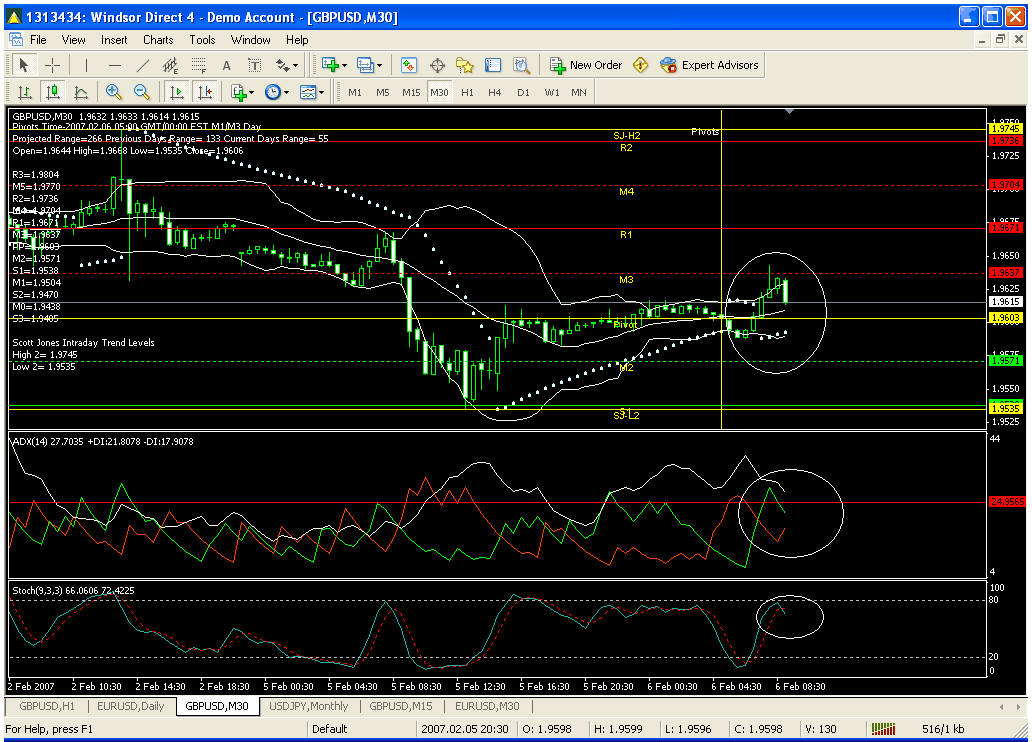Click the New Order button

(x=586, y=65)
